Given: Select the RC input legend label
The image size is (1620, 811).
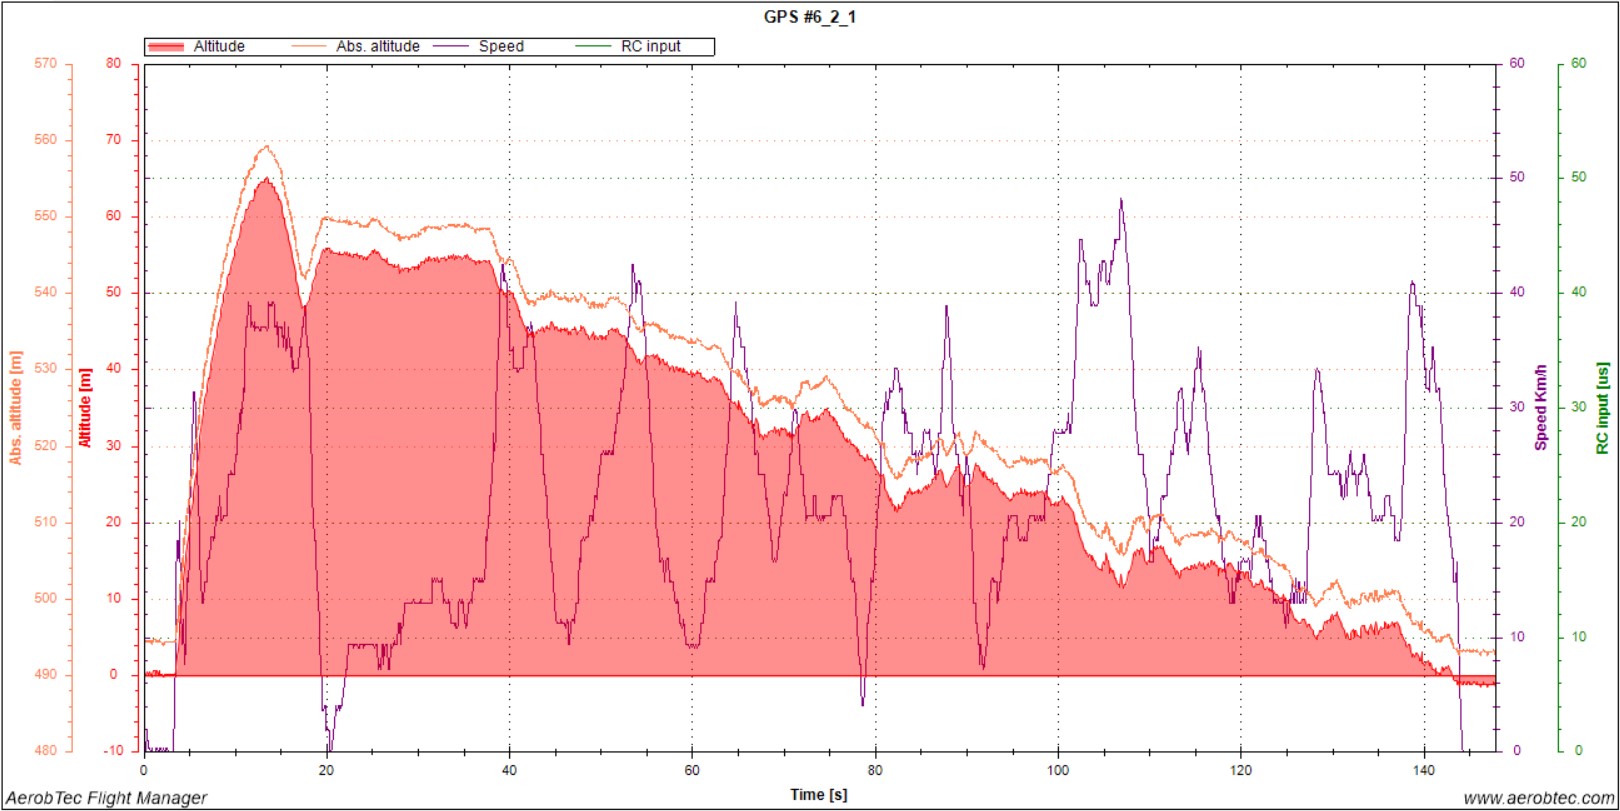Looking at the screenshot, I should 650,47.
